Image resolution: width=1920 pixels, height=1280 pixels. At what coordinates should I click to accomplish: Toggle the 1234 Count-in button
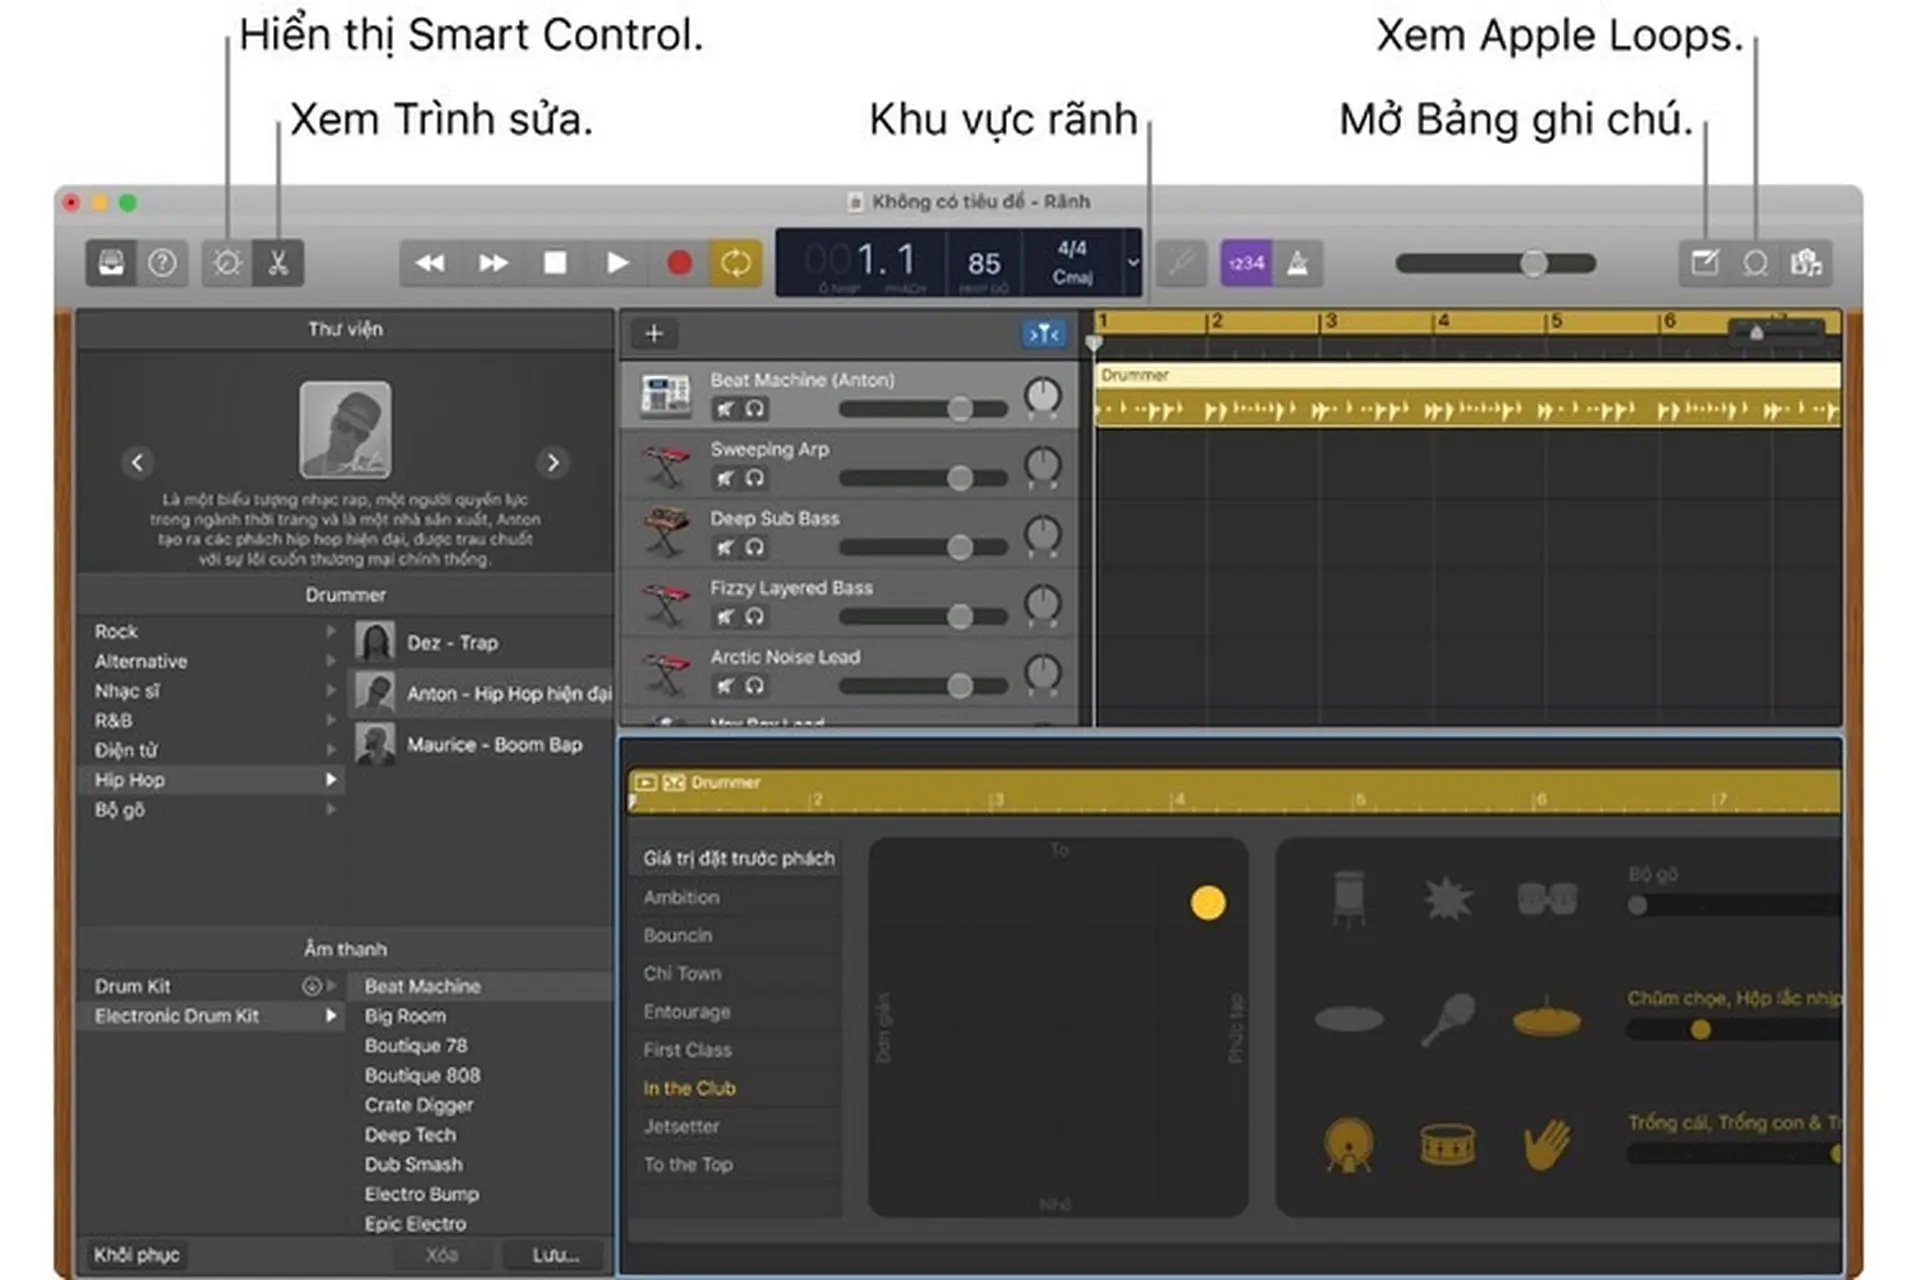click(x=1246, y=263)
